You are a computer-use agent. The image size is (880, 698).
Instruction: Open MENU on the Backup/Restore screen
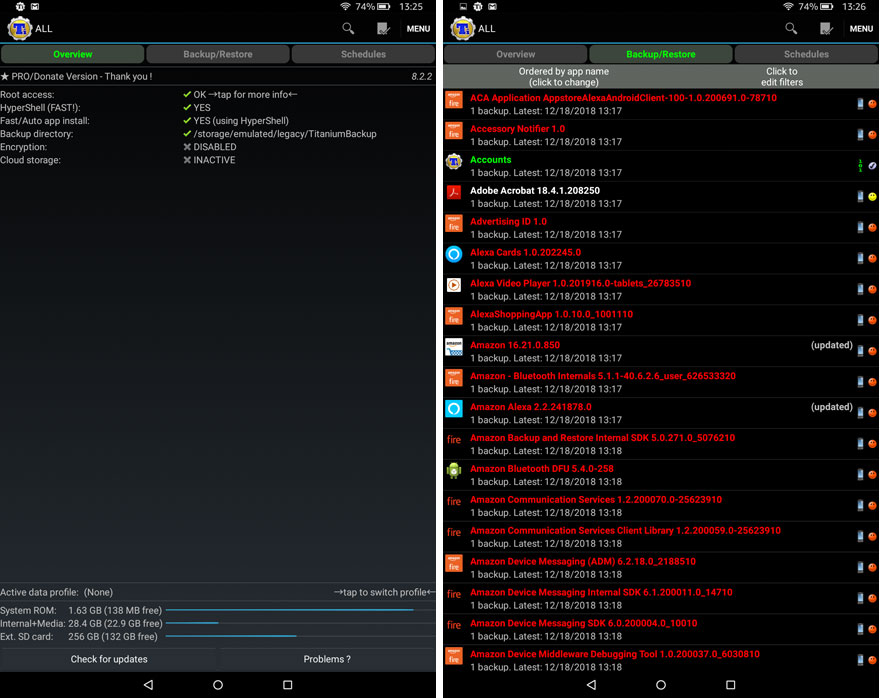coord(861,29)
